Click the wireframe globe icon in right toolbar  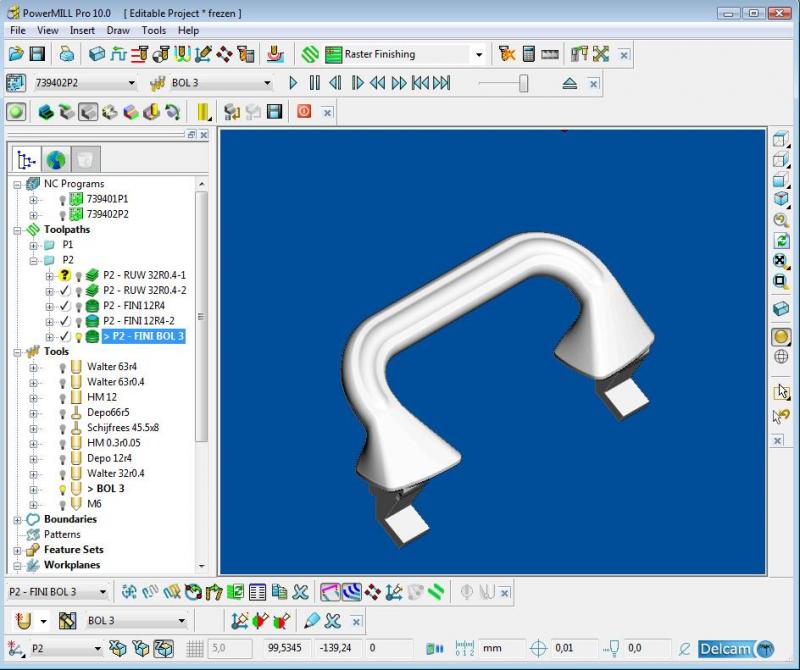click(x=781, y=357)
